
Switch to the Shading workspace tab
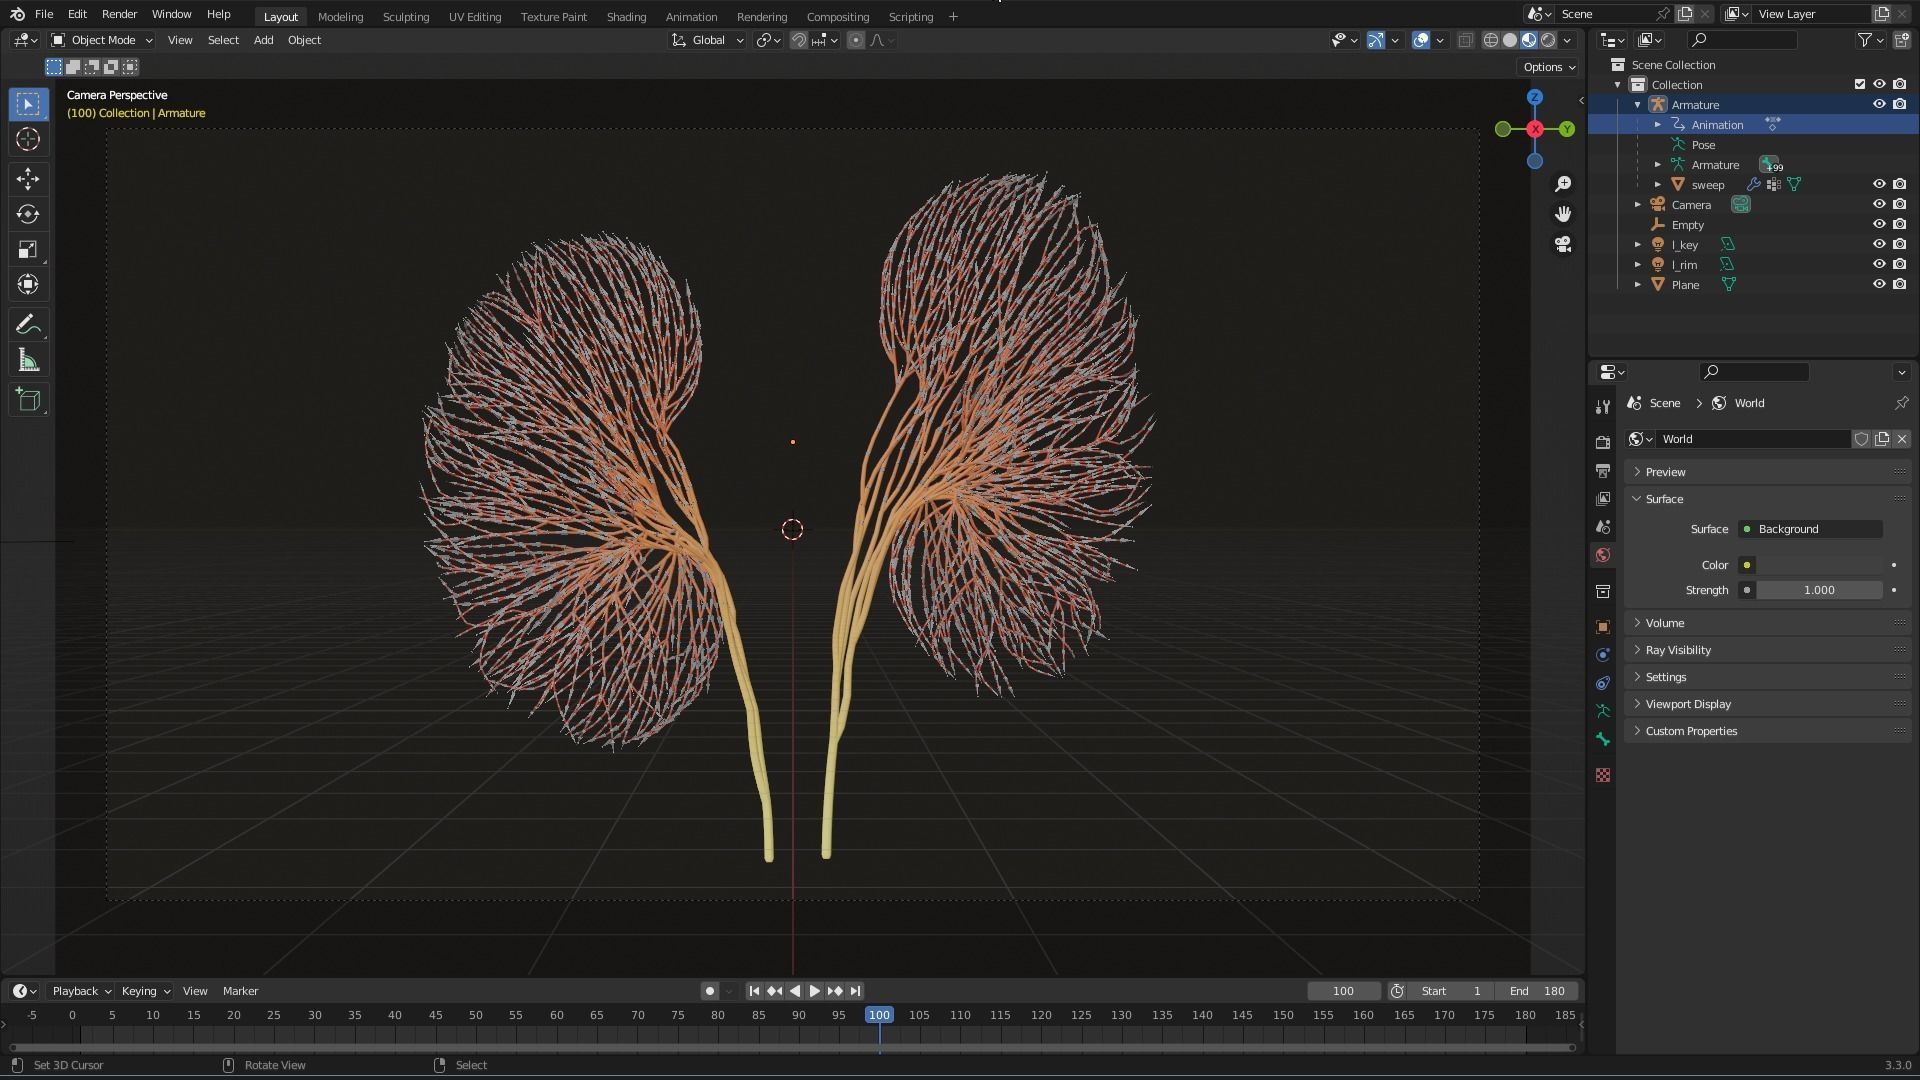pos(626,16)
